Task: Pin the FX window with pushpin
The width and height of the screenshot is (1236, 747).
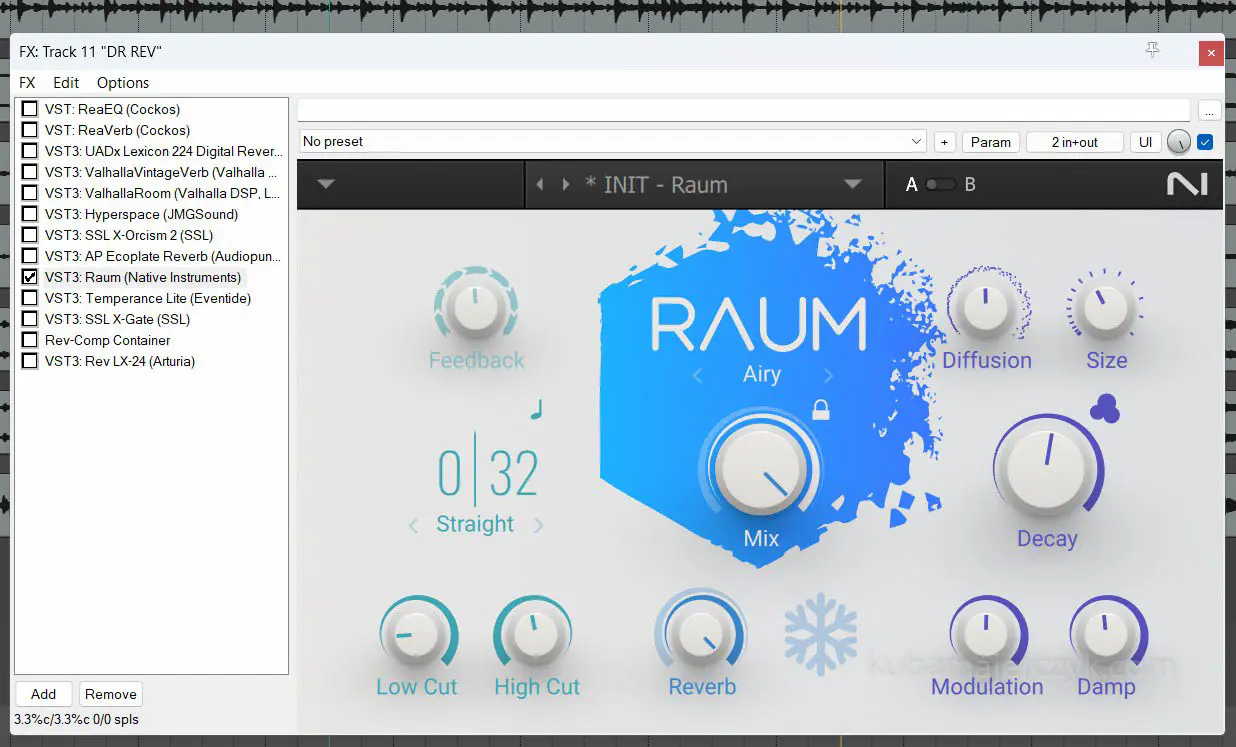Action: click(x=1152, y=51)
